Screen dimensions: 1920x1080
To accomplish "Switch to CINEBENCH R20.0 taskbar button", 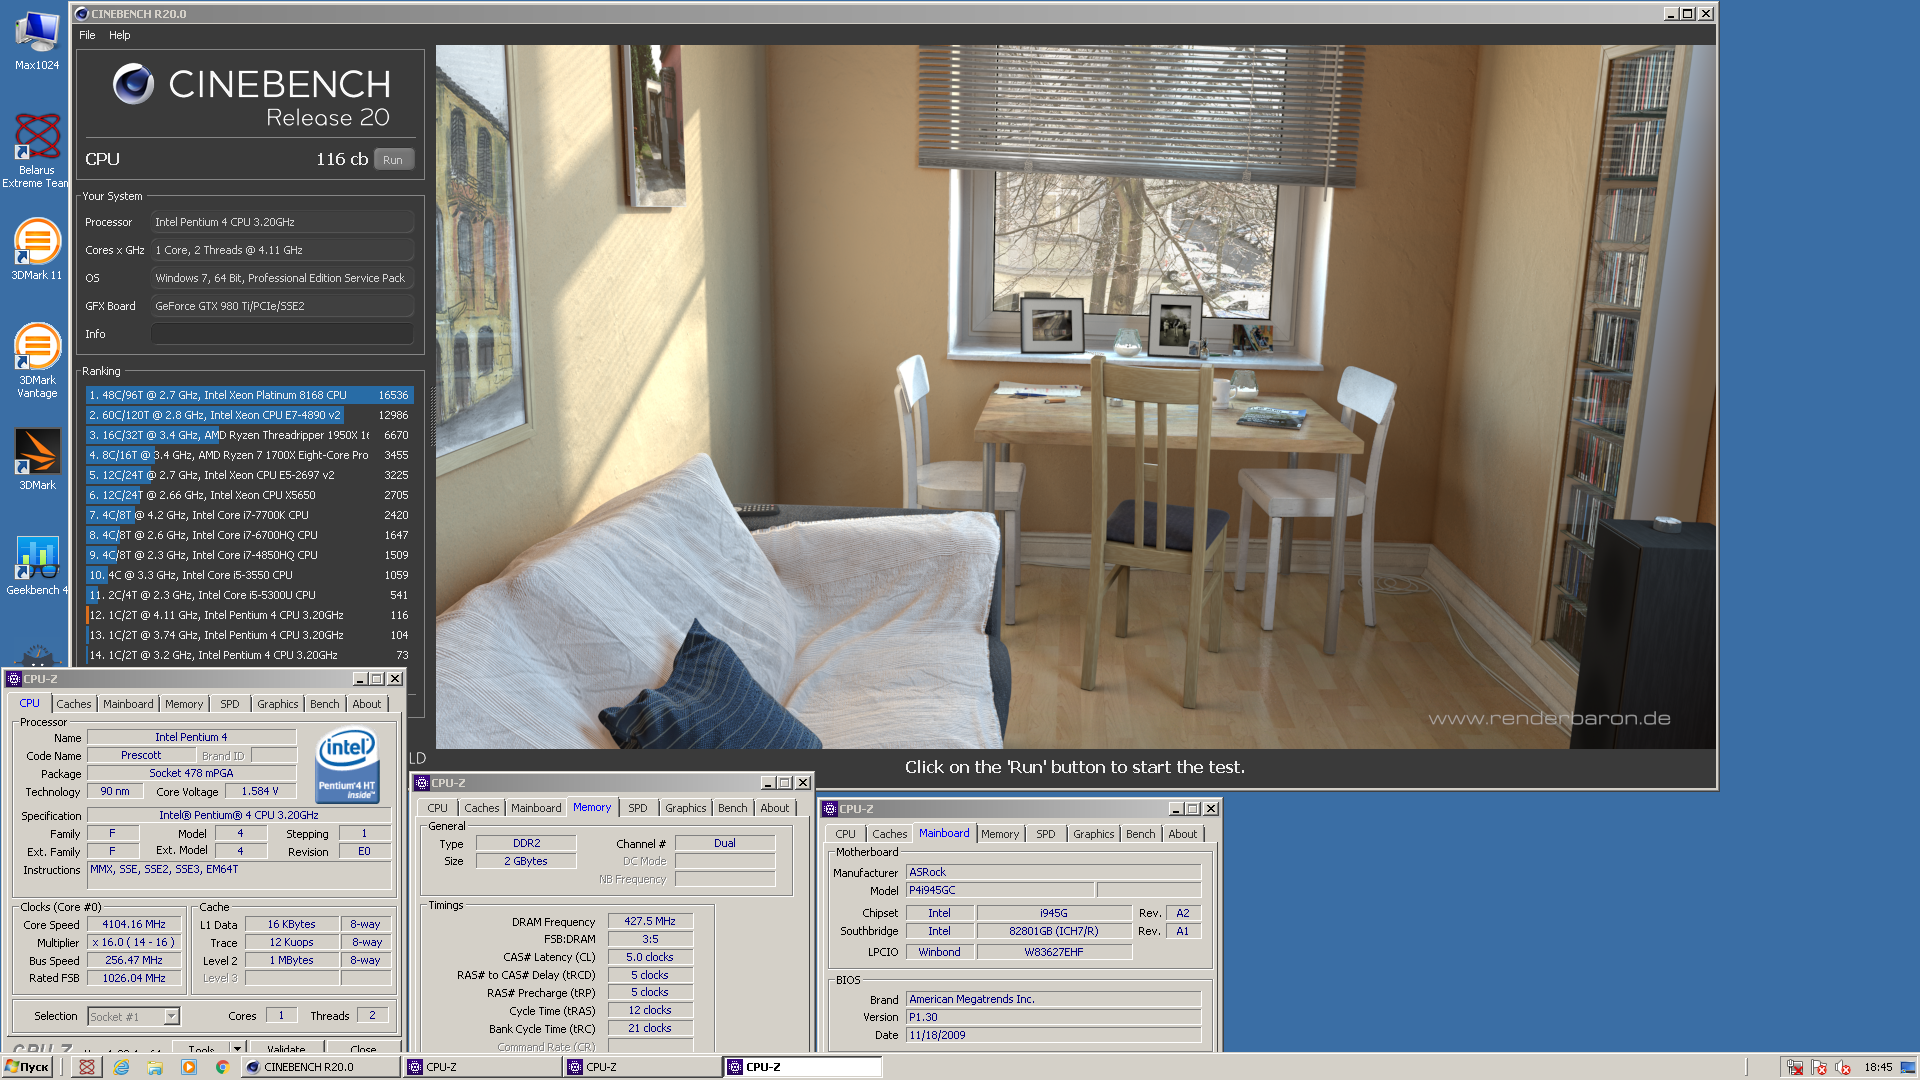I will 320,1067.
